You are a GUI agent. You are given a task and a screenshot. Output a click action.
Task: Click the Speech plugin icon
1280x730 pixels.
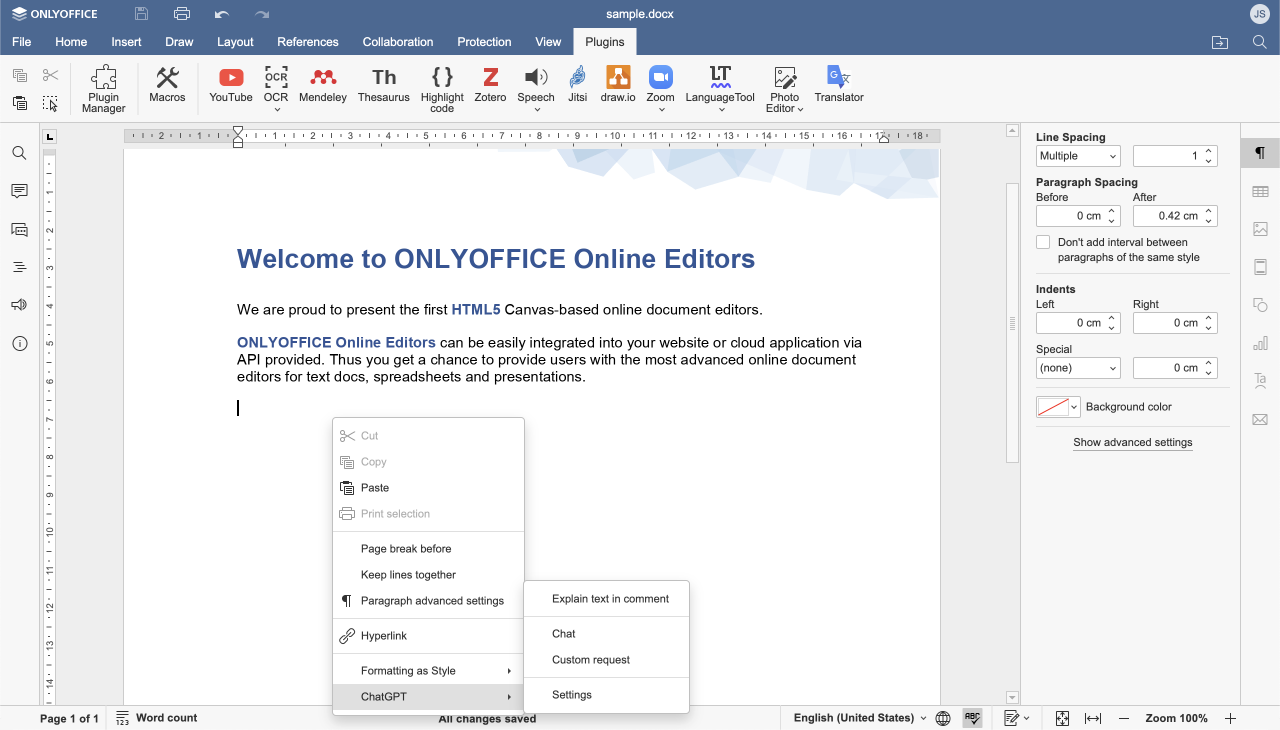pos(536,78)
